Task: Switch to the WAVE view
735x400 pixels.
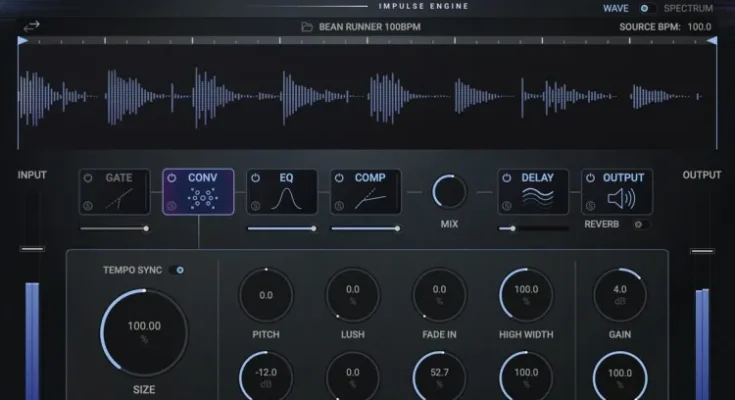Action: pyautogui.click(x=616, y=8)
